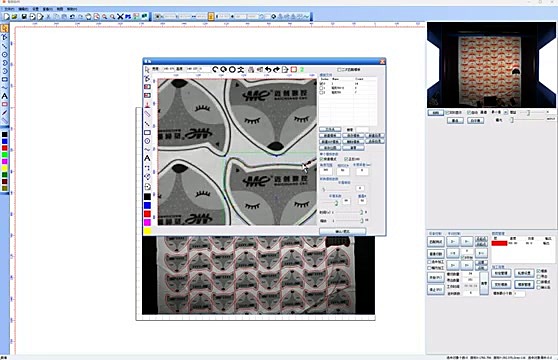Click the first numeric field under dialog checkboxes
558x360 pixels.
coord(326,171)
